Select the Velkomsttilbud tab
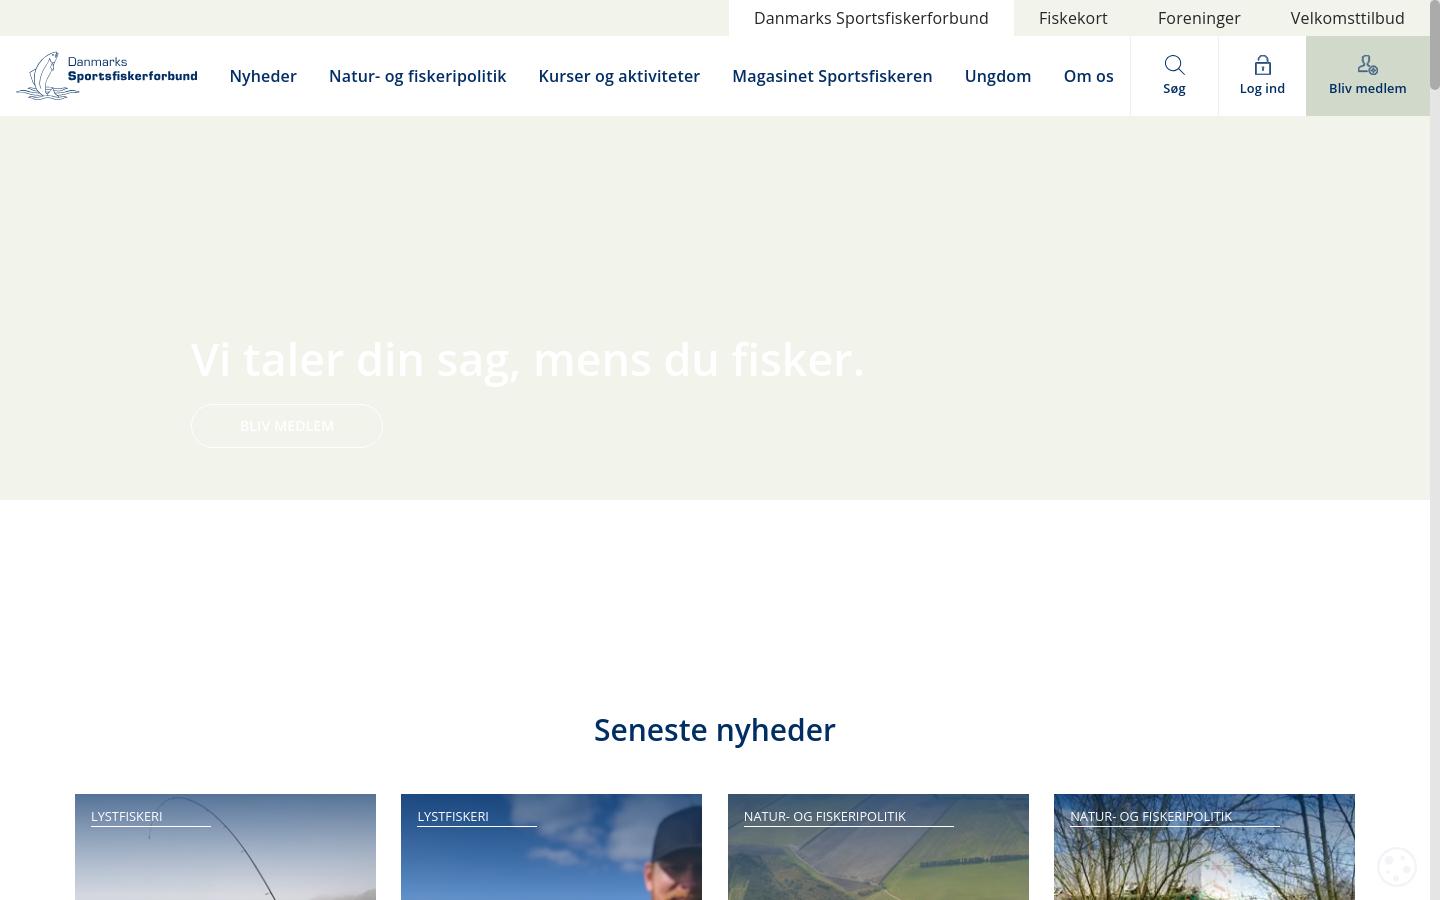Screen dimensions: 1440x900 pos(1347,18)
